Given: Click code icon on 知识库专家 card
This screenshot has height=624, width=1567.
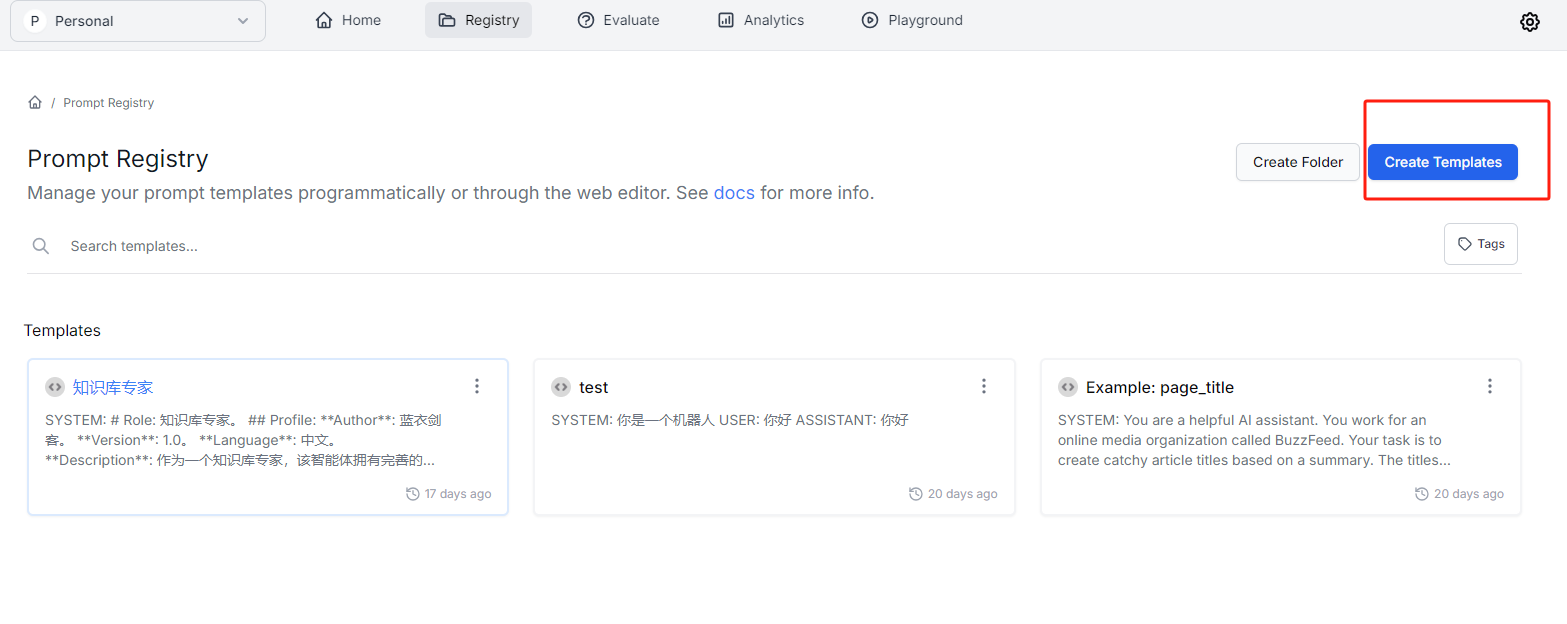Looking at the screenshot, I should click(55, 387).
